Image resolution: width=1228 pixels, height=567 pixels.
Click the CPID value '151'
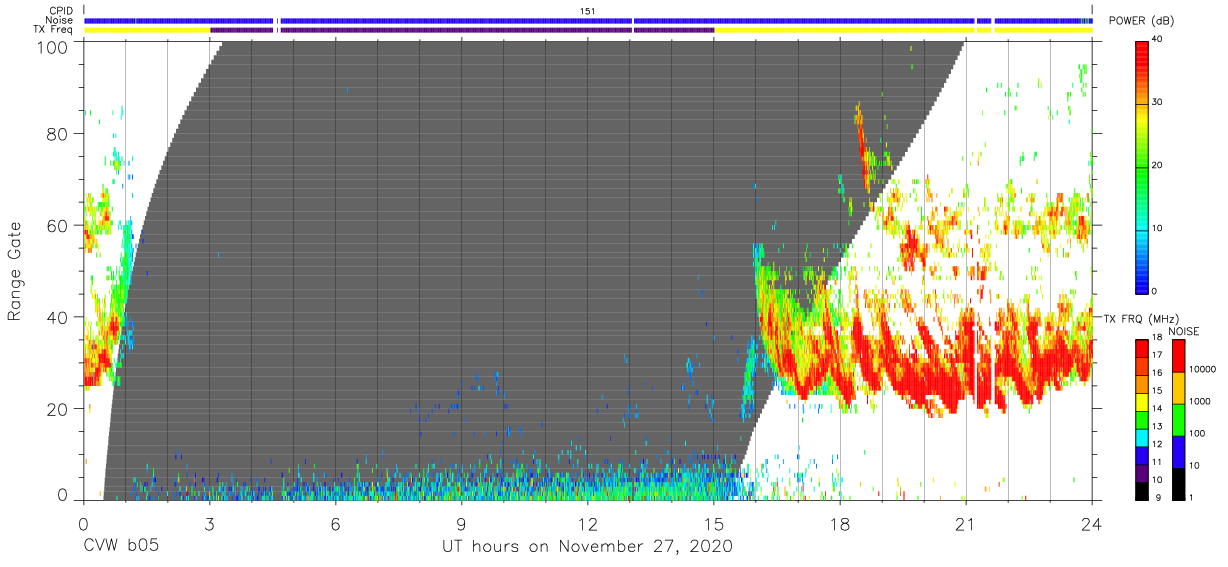click(588, 11)
